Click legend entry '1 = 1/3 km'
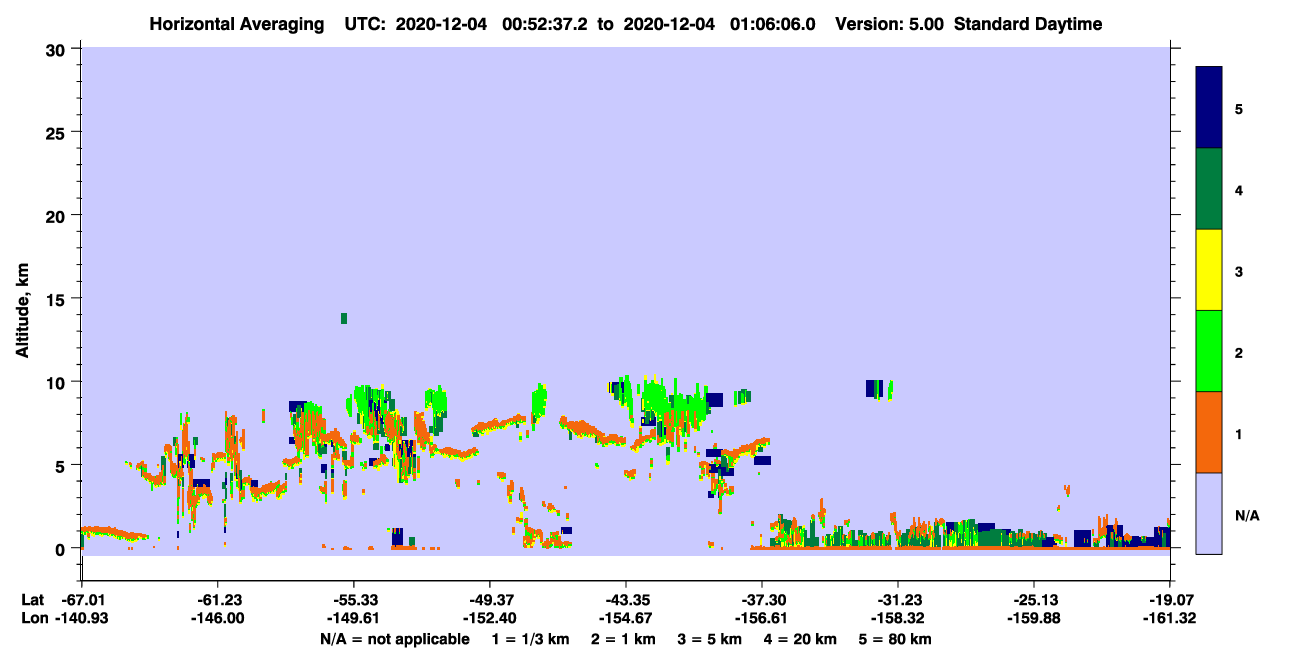1300x667 pixels. pos(529,639)
